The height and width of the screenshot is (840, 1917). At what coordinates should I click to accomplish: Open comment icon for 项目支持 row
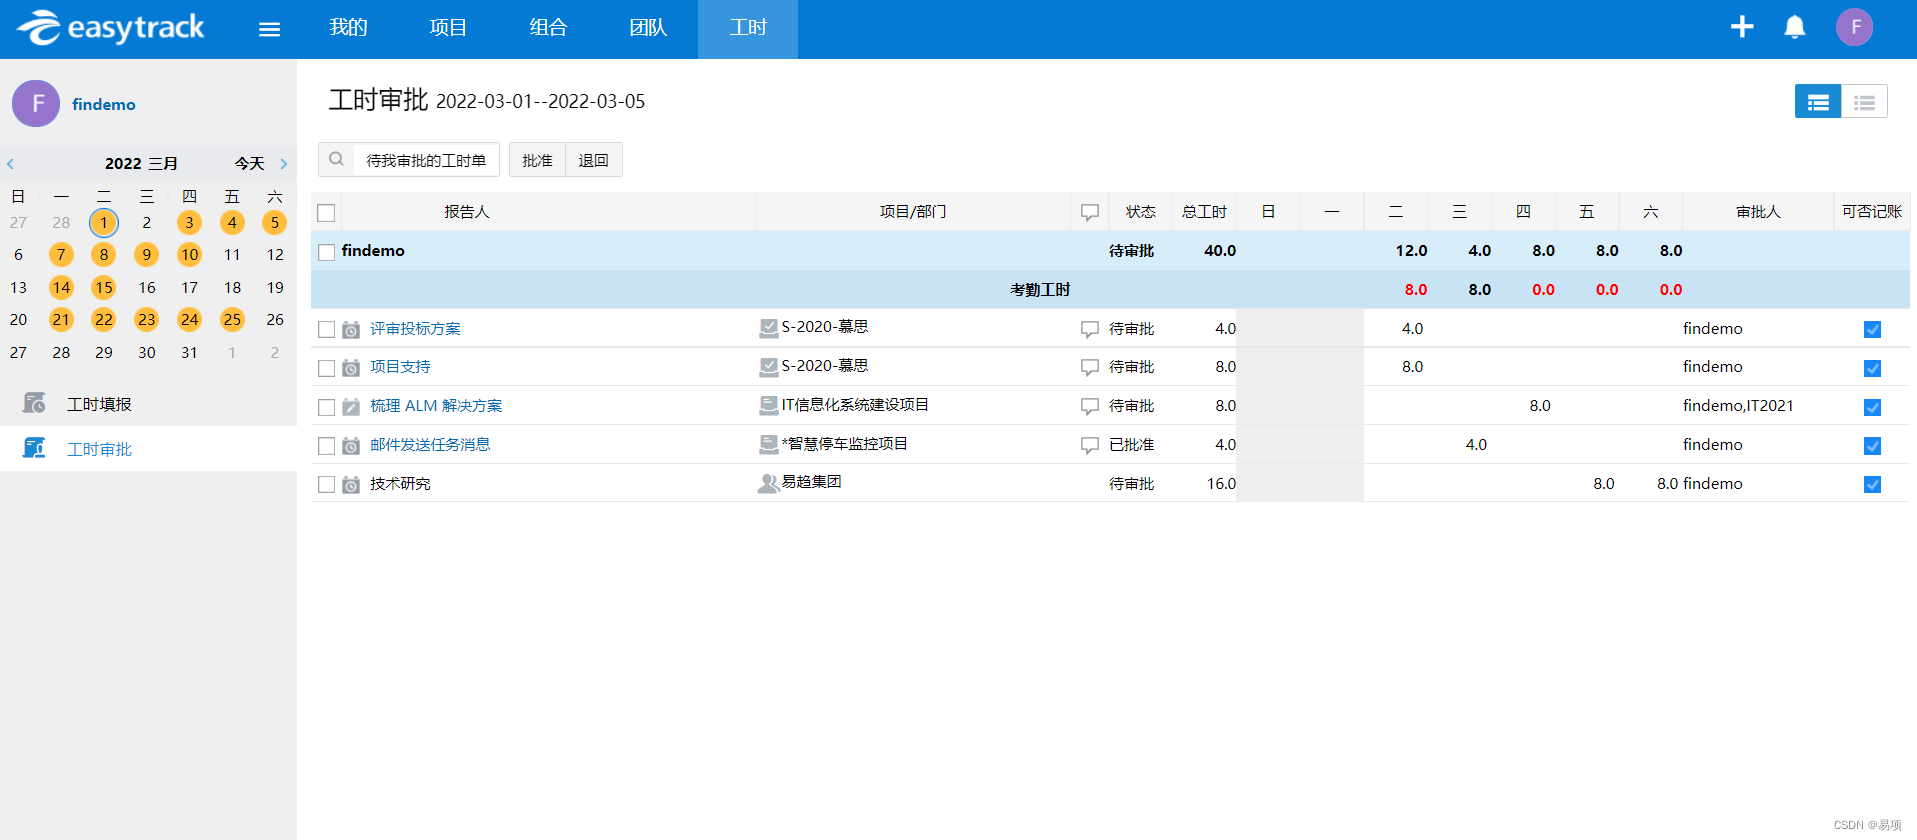pos(1090,368)
